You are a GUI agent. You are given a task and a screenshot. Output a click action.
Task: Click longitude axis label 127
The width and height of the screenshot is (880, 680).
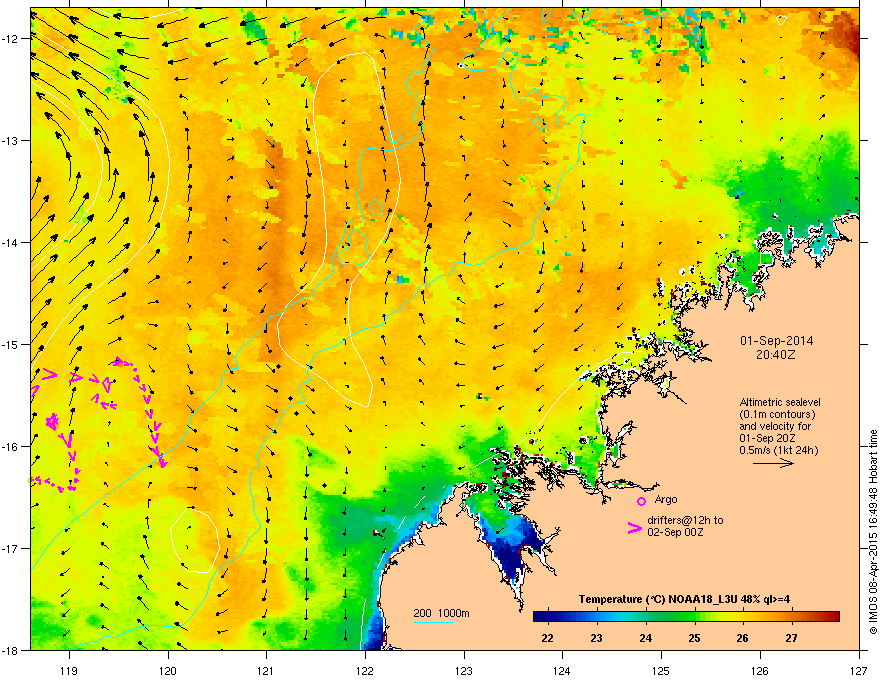(x=859, y=670)
